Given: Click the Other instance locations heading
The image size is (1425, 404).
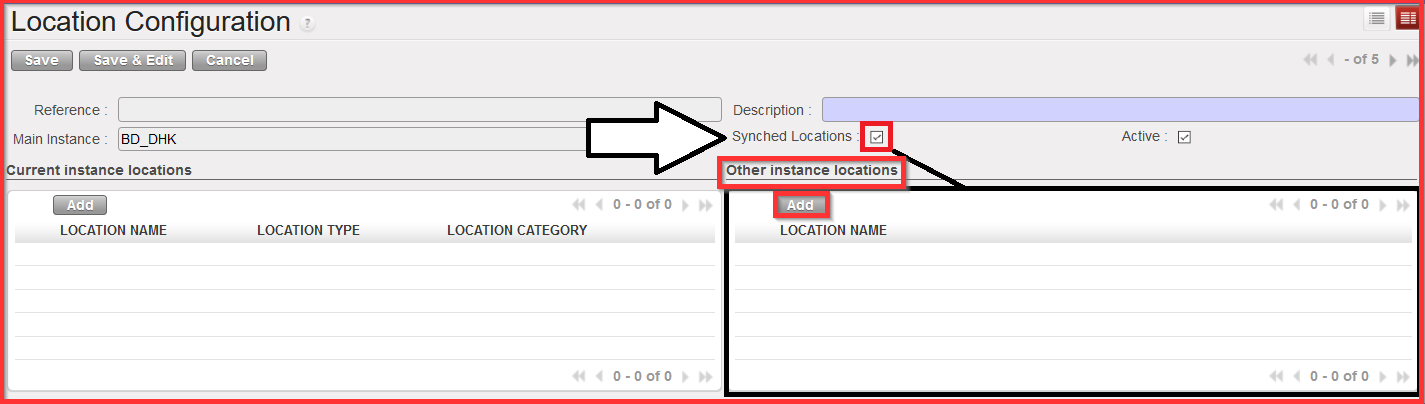Looking at the screenshot, I should [812, 170].
